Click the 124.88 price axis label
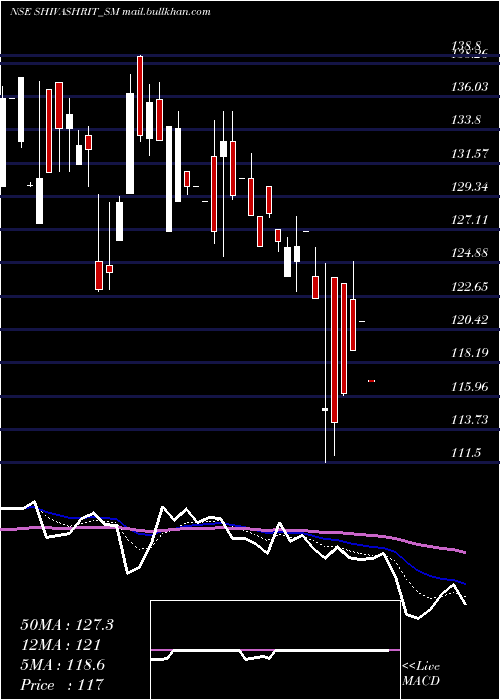 [x=470, y=253]
